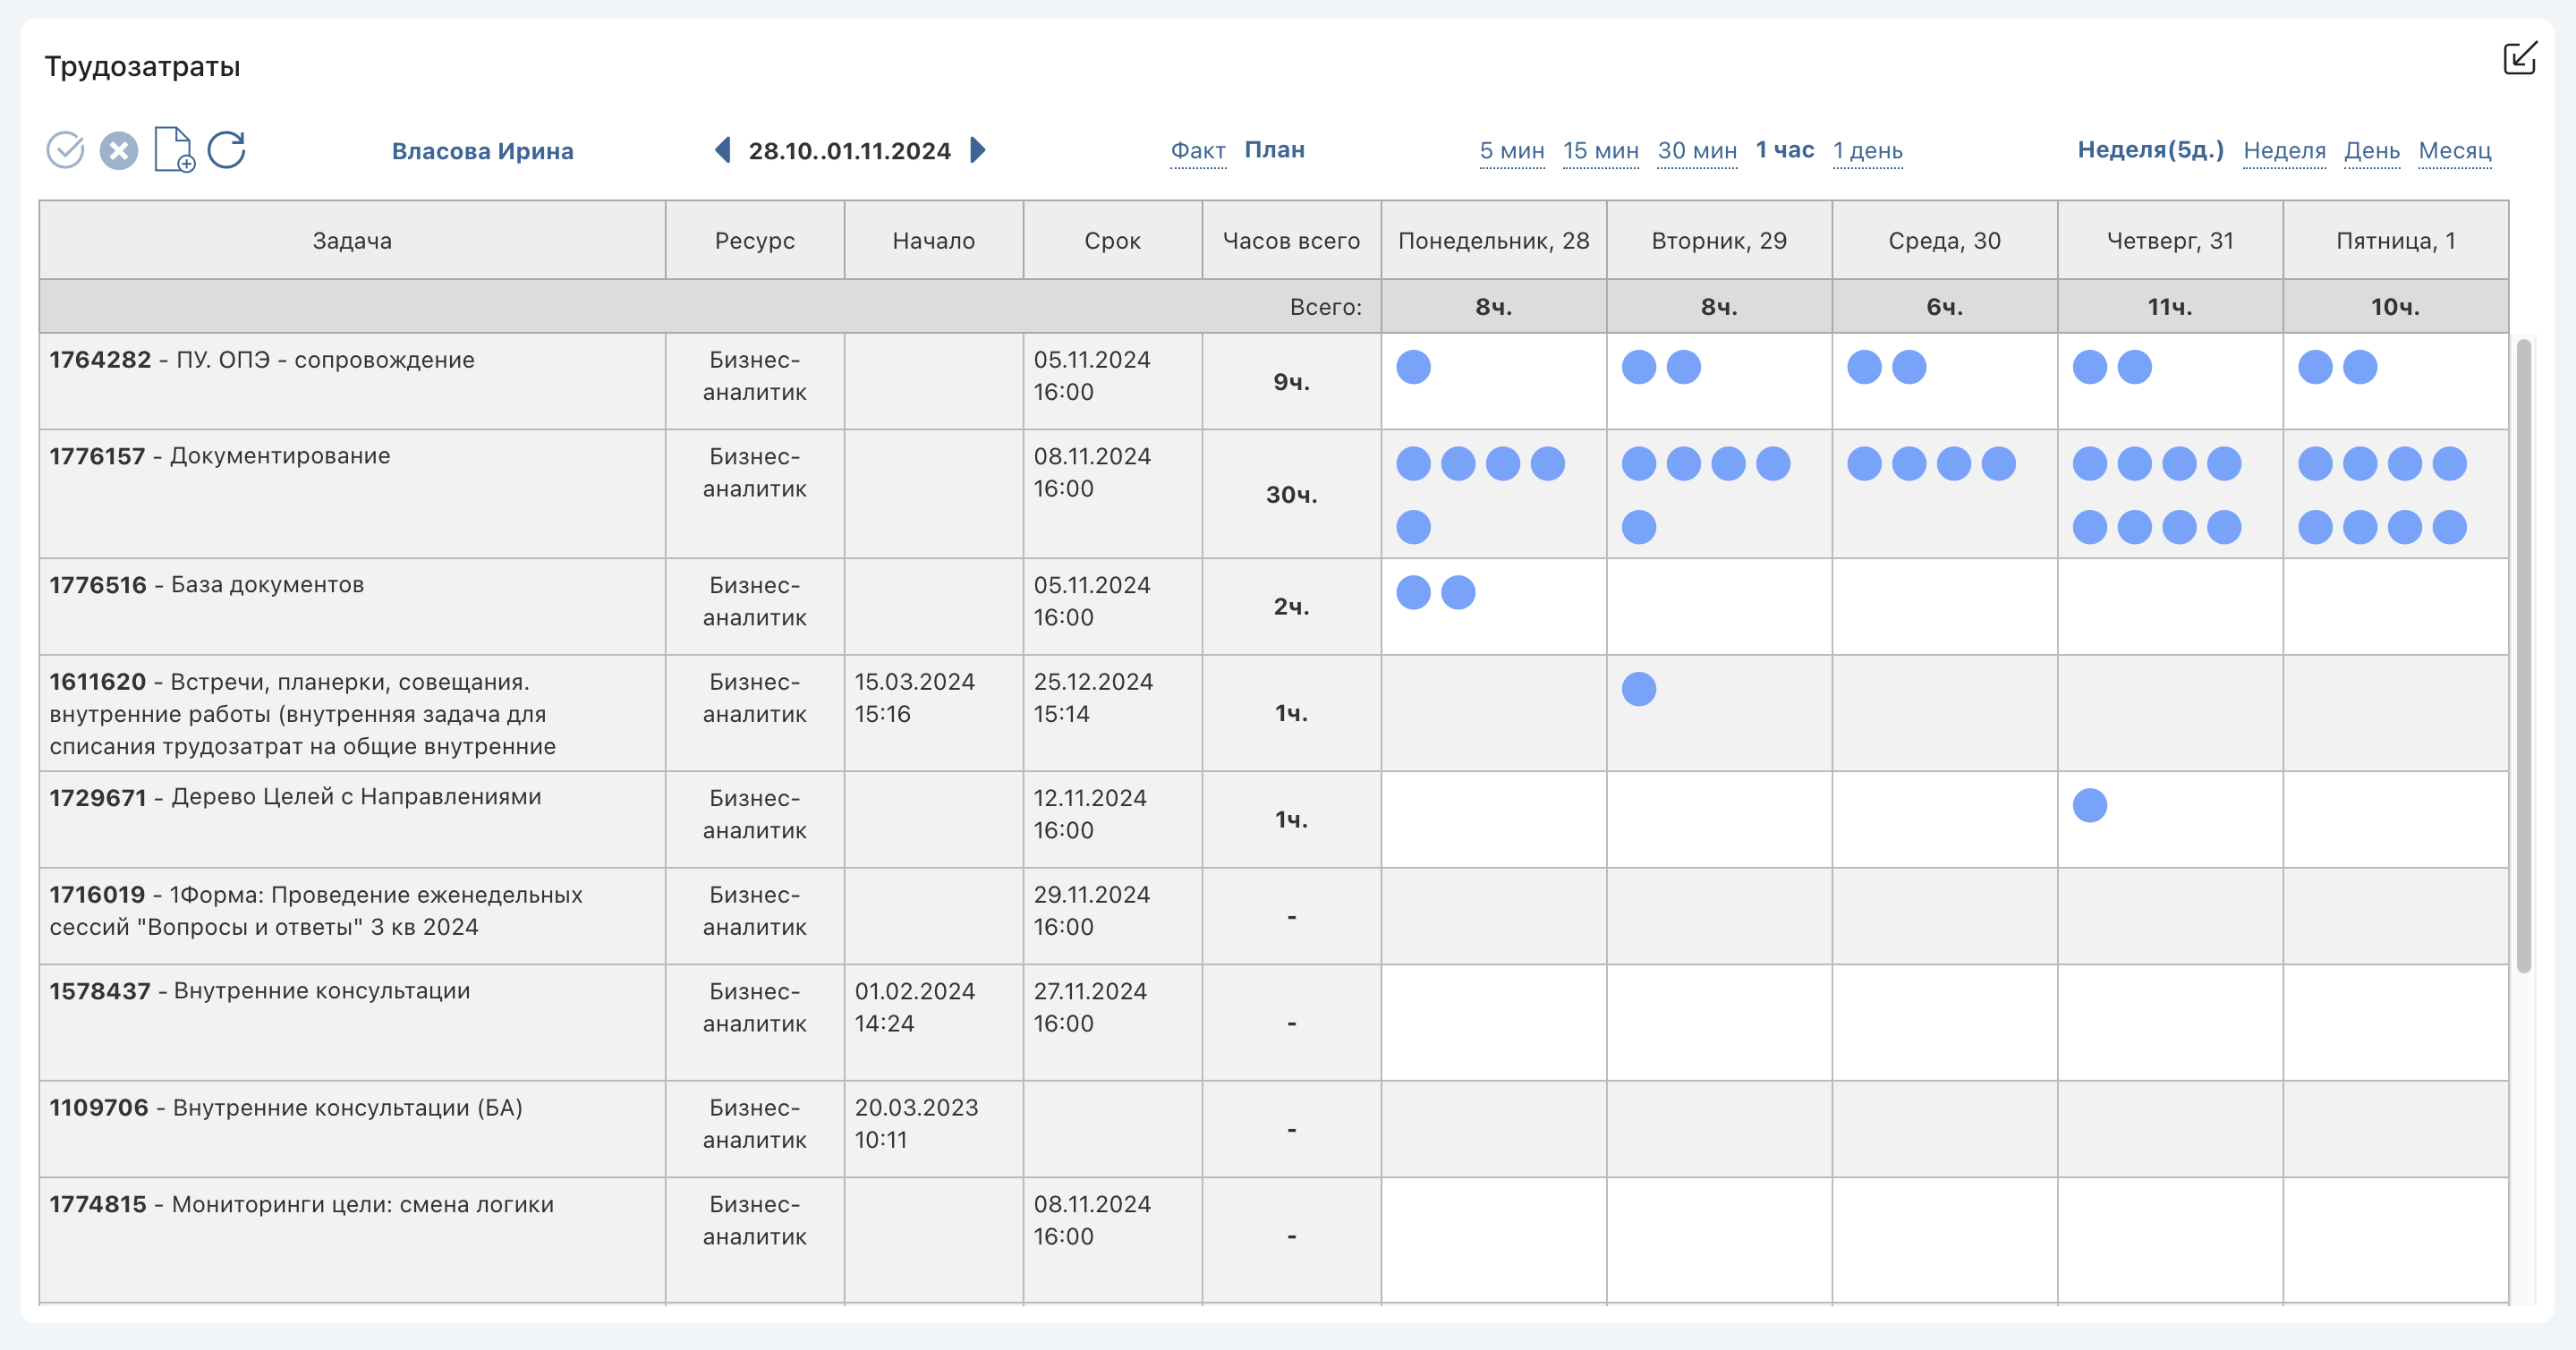Click the start date 15.03.2024 15:16
This screenshot has height=1350, width=2576.
[x=914, y=698]
